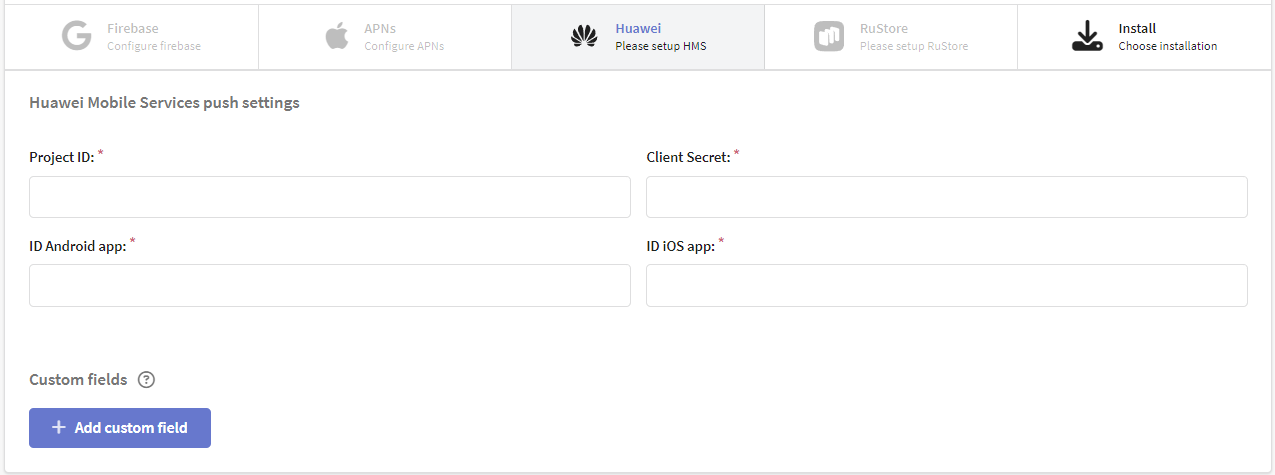Open the APNs configuration tab
The width and height of the screenshot is (1275, 475).
385,37
